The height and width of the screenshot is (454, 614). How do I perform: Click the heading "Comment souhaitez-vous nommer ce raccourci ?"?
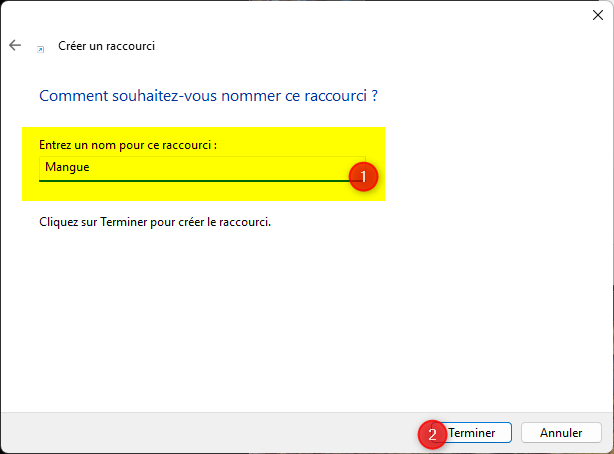pos(208,97)
